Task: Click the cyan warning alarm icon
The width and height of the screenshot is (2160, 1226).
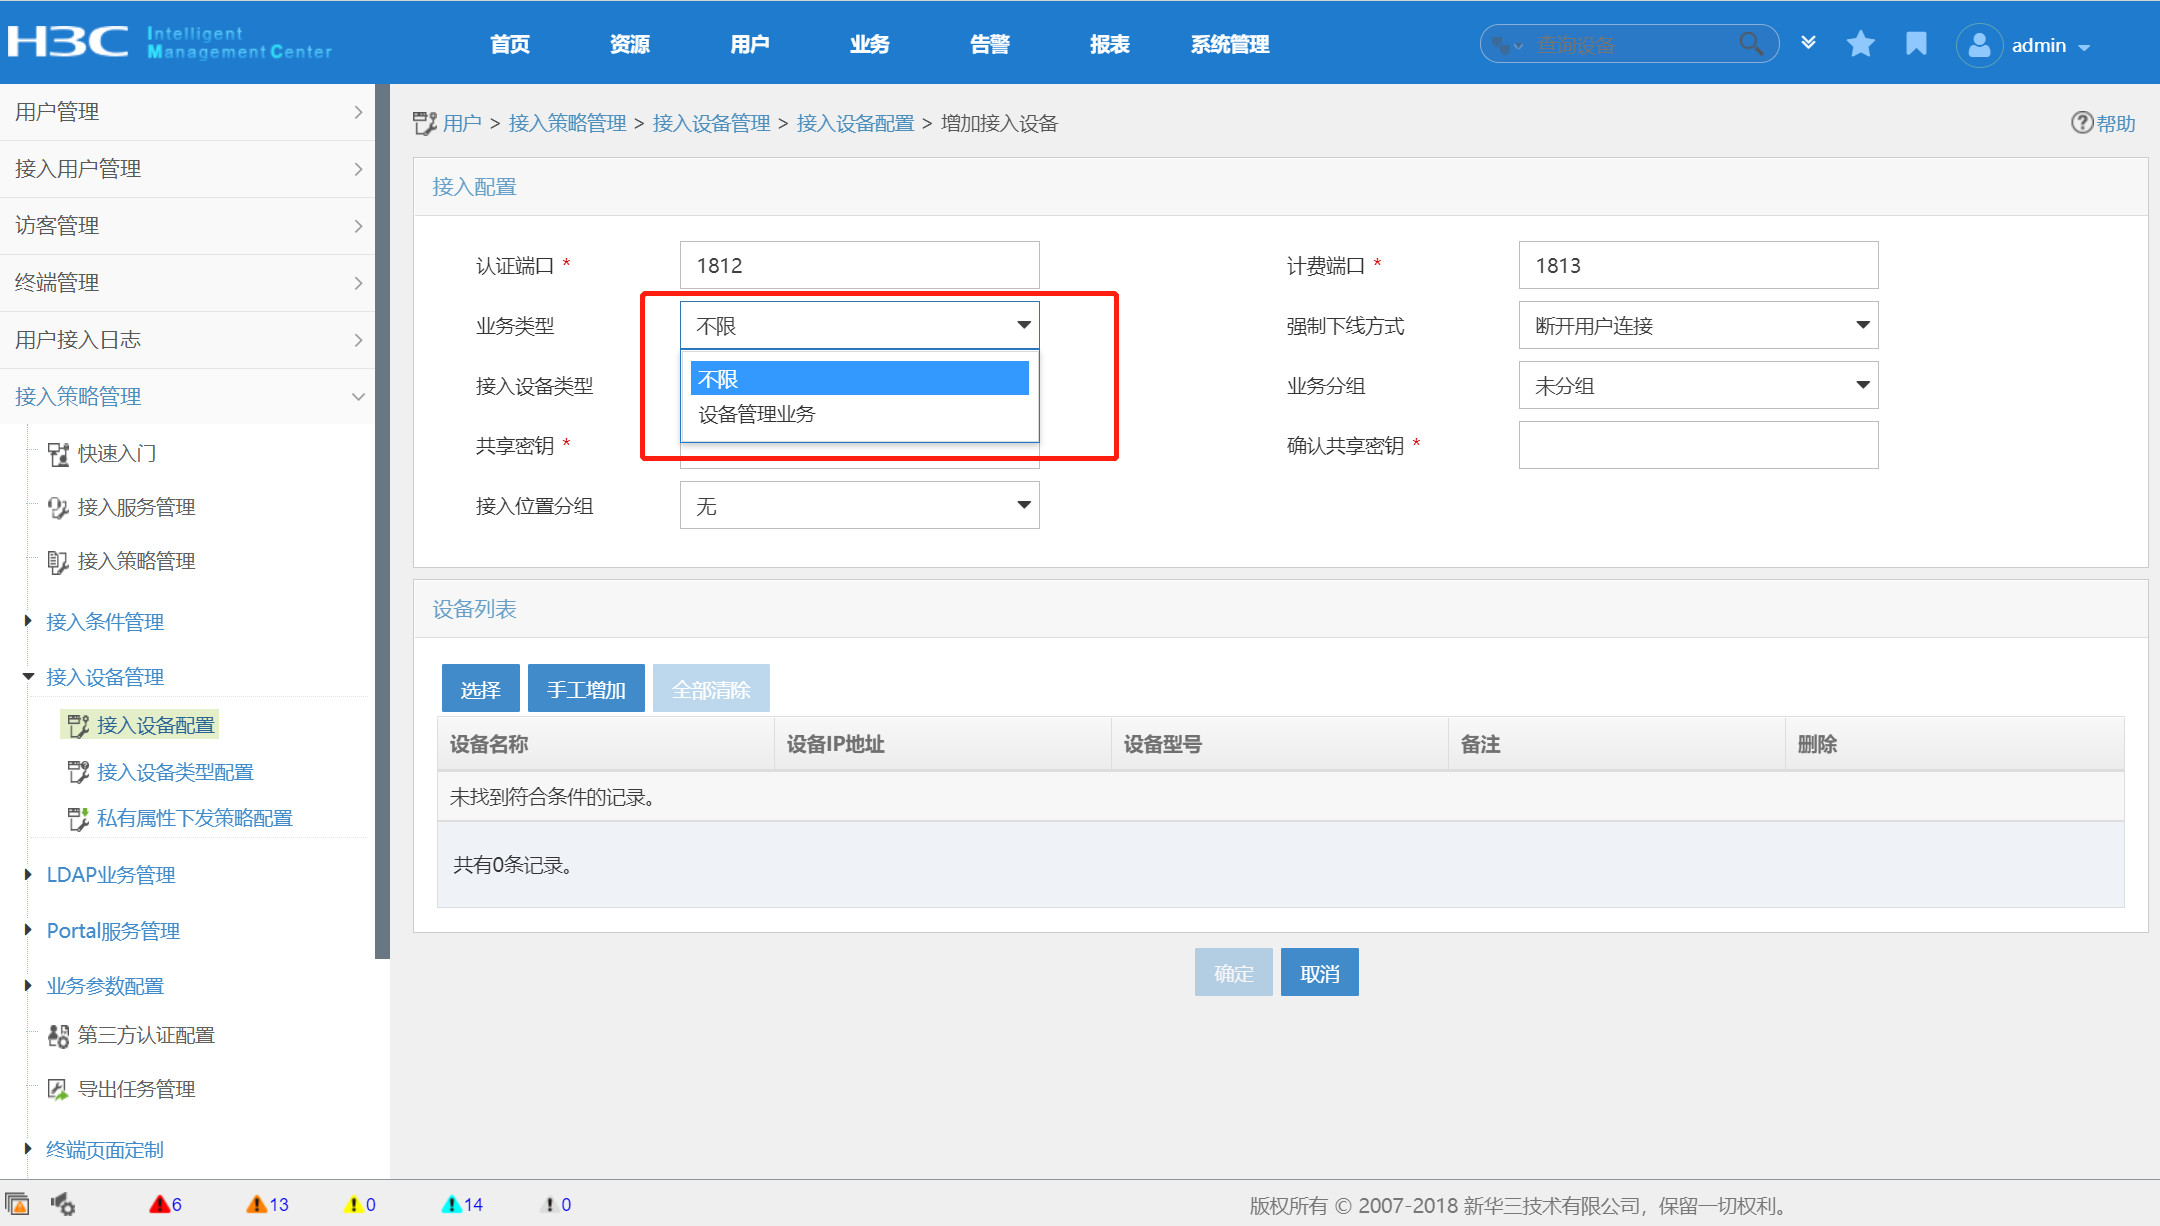Action: click(x=452, y=1204)
